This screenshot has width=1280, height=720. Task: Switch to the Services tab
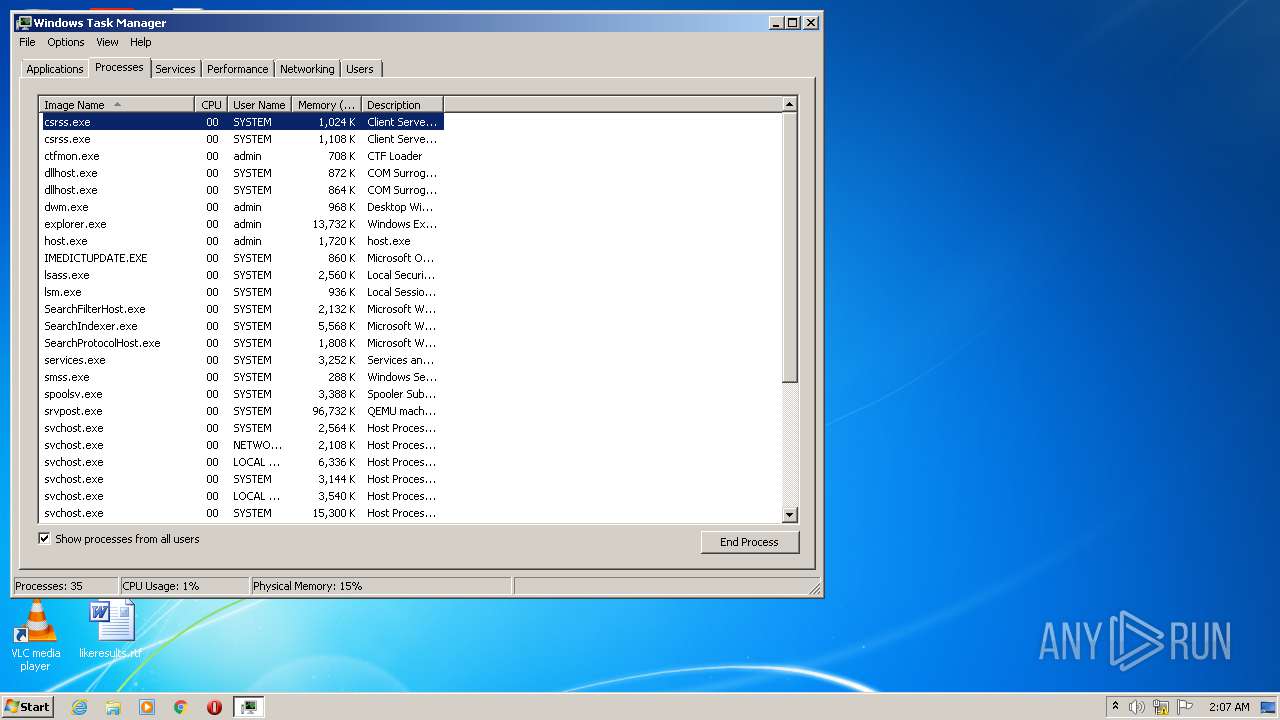[175, 69]
